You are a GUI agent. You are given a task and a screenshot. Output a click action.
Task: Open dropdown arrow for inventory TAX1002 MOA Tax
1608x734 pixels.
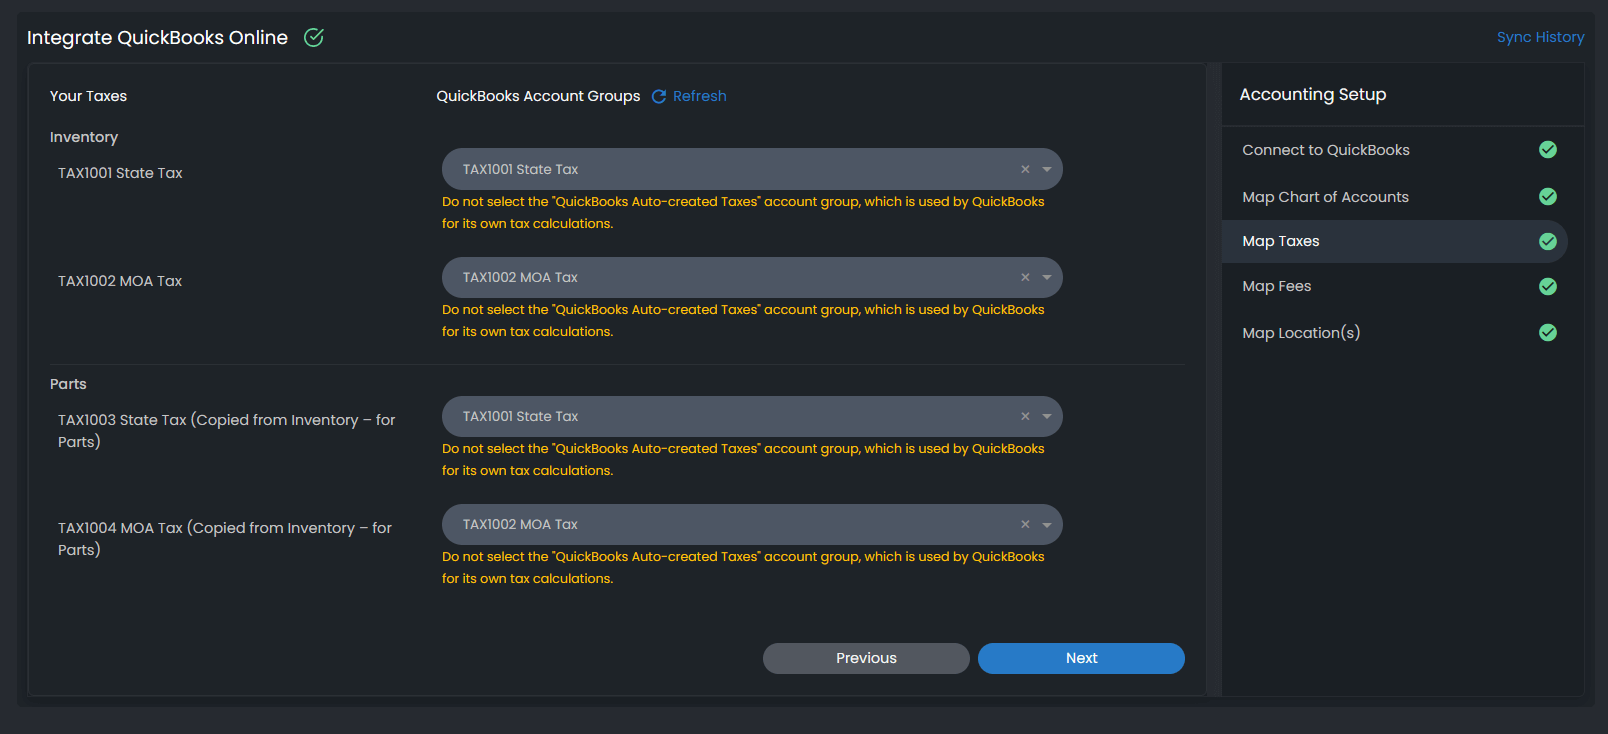pos(1047,277)
